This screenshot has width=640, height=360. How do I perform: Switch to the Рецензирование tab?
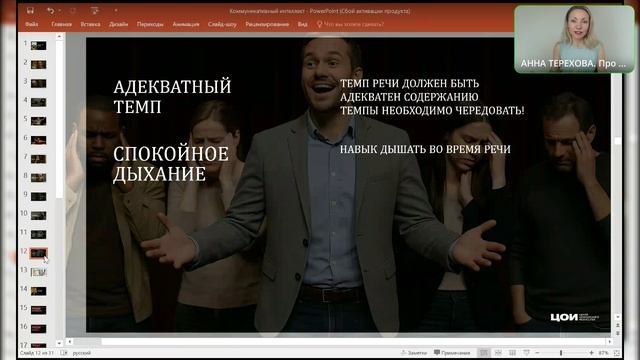coord(267,24)
